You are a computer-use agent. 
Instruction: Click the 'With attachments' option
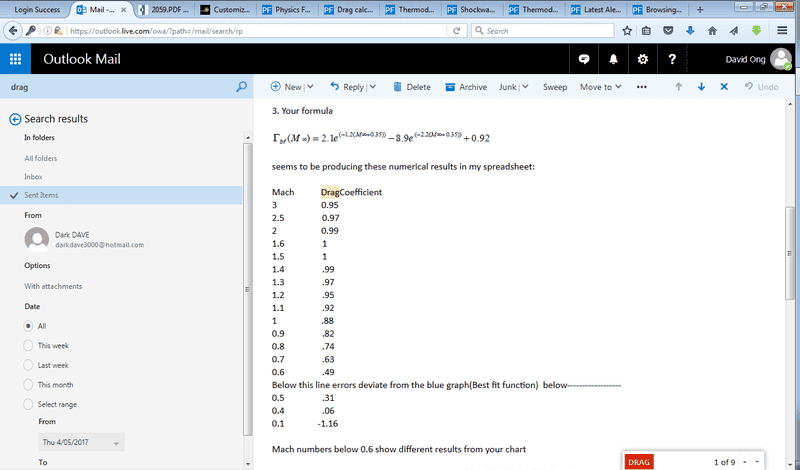[x=55, y=287]
